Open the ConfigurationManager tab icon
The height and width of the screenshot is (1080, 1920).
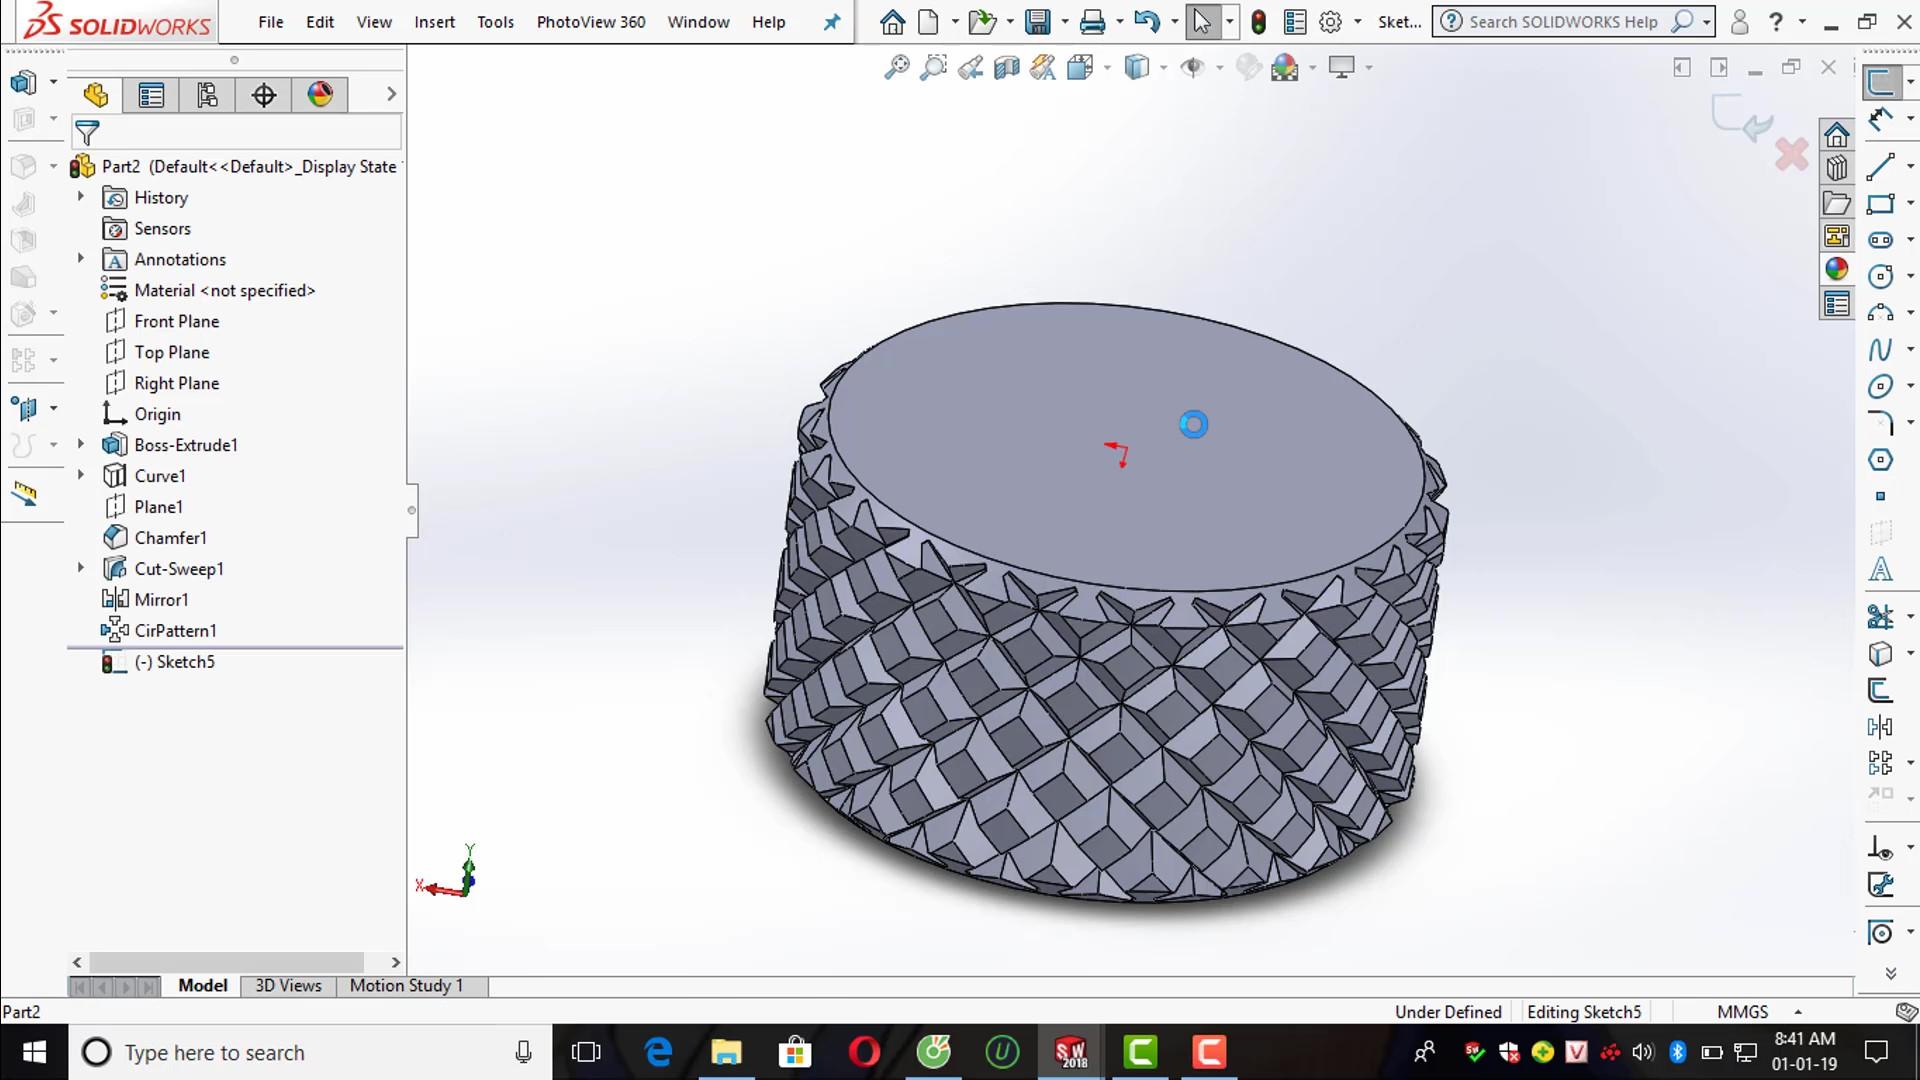coord(207,95)
